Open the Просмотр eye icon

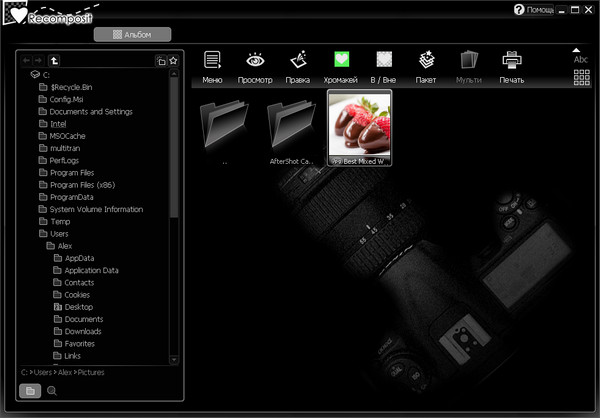point(255,67)
